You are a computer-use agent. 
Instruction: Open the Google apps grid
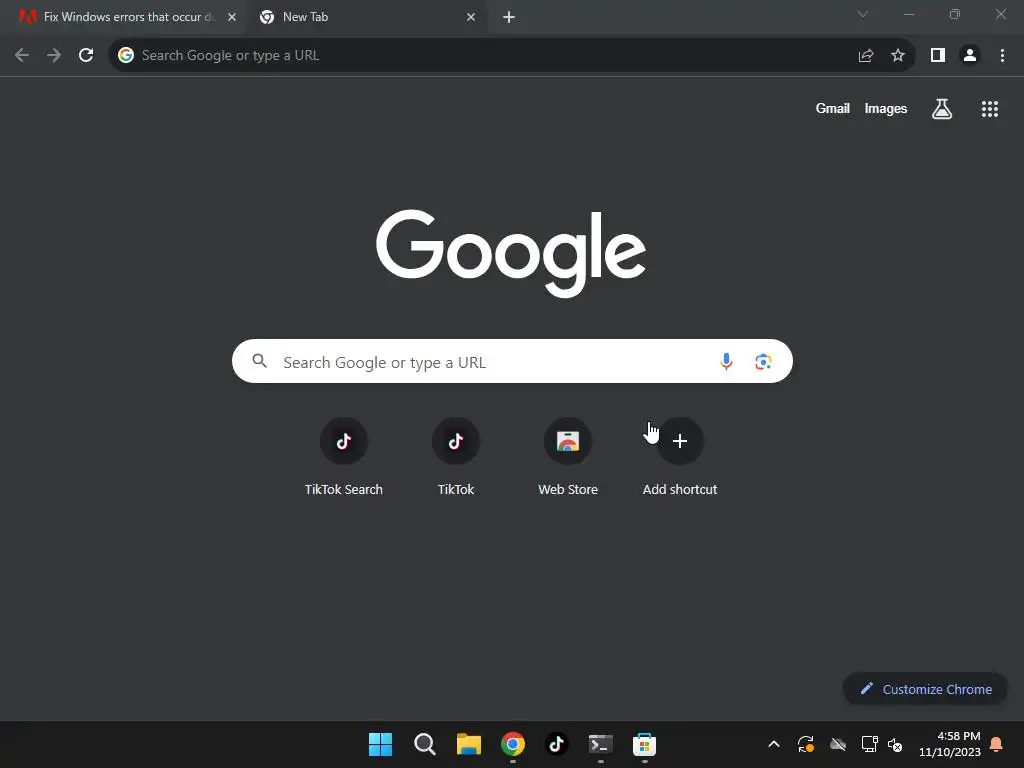tap(989, 109)
